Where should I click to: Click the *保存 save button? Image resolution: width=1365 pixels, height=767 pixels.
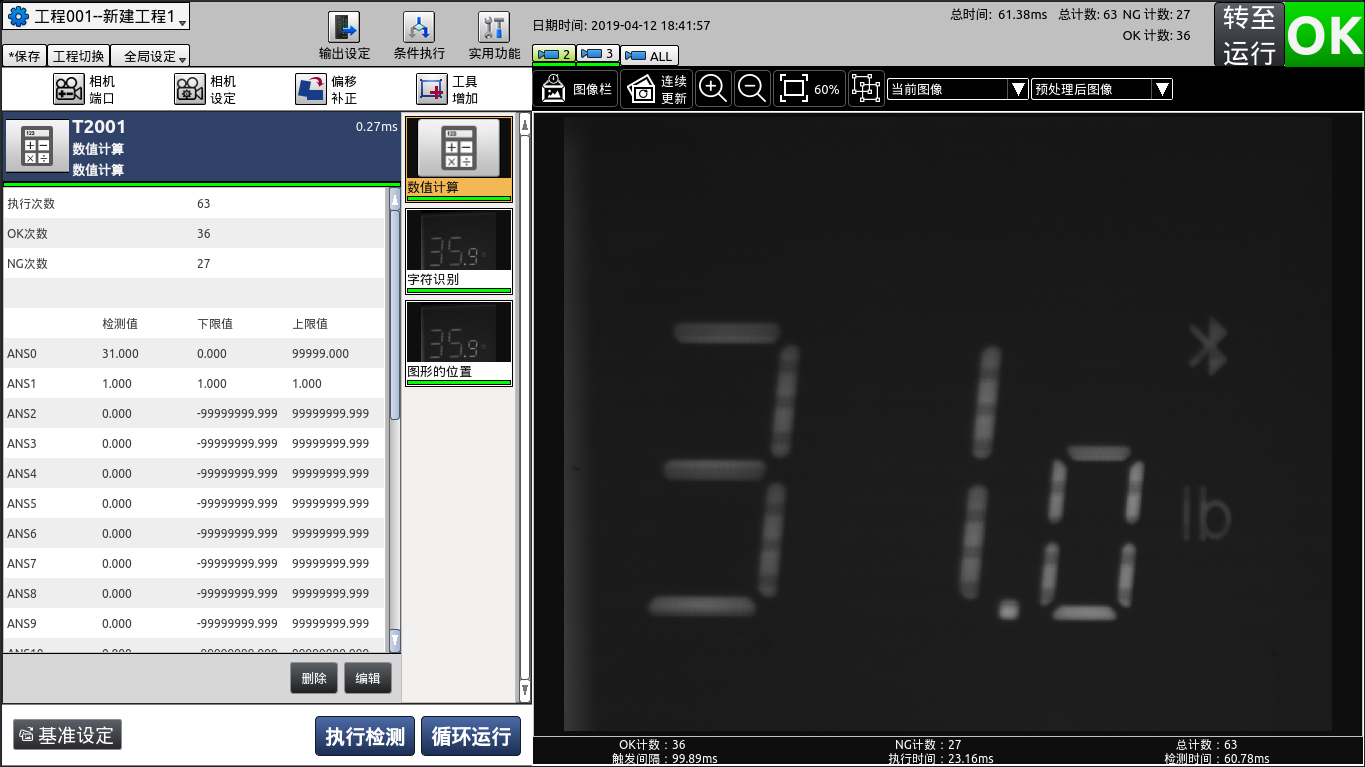pos(24,56)
